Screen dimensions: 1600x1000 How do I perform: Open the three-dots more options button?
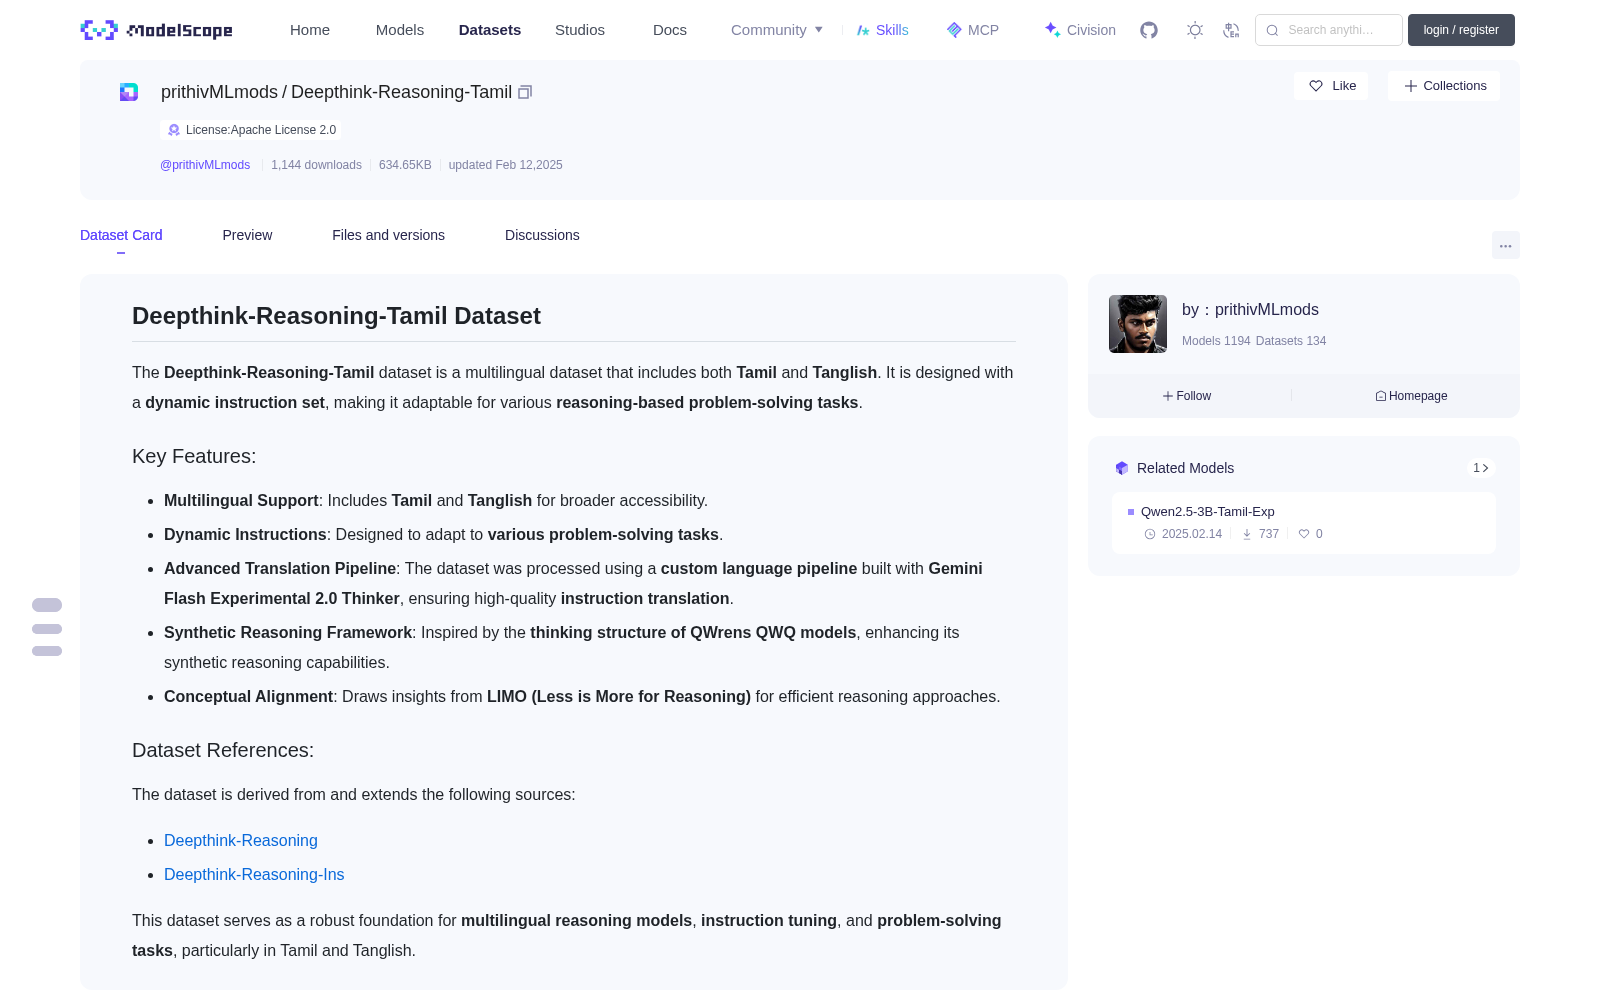[1505, 245]
